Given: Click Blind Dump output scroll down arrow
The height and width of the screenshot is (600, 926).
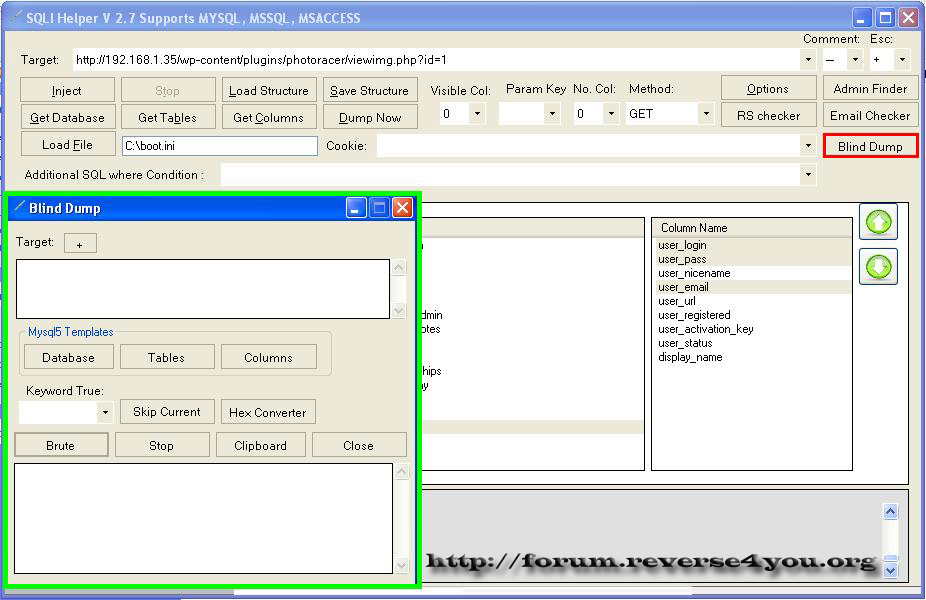Looking at the screenshot, I should (x=402, y=565).
